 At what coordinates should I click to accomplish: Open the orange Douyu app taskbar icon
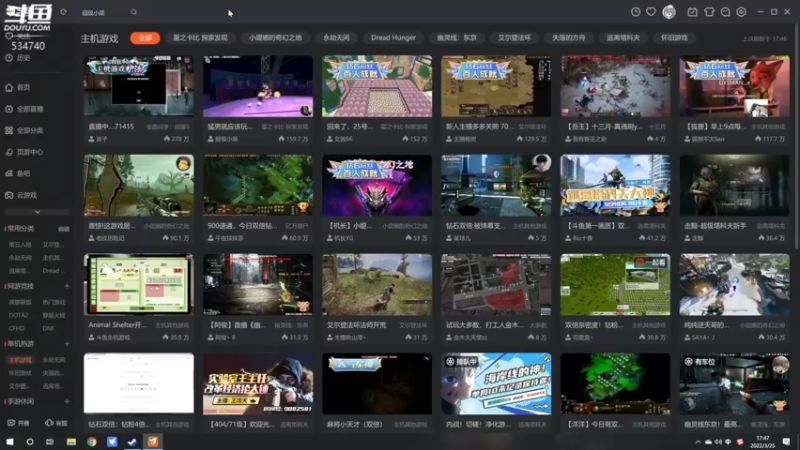click(x=153, y=441)
